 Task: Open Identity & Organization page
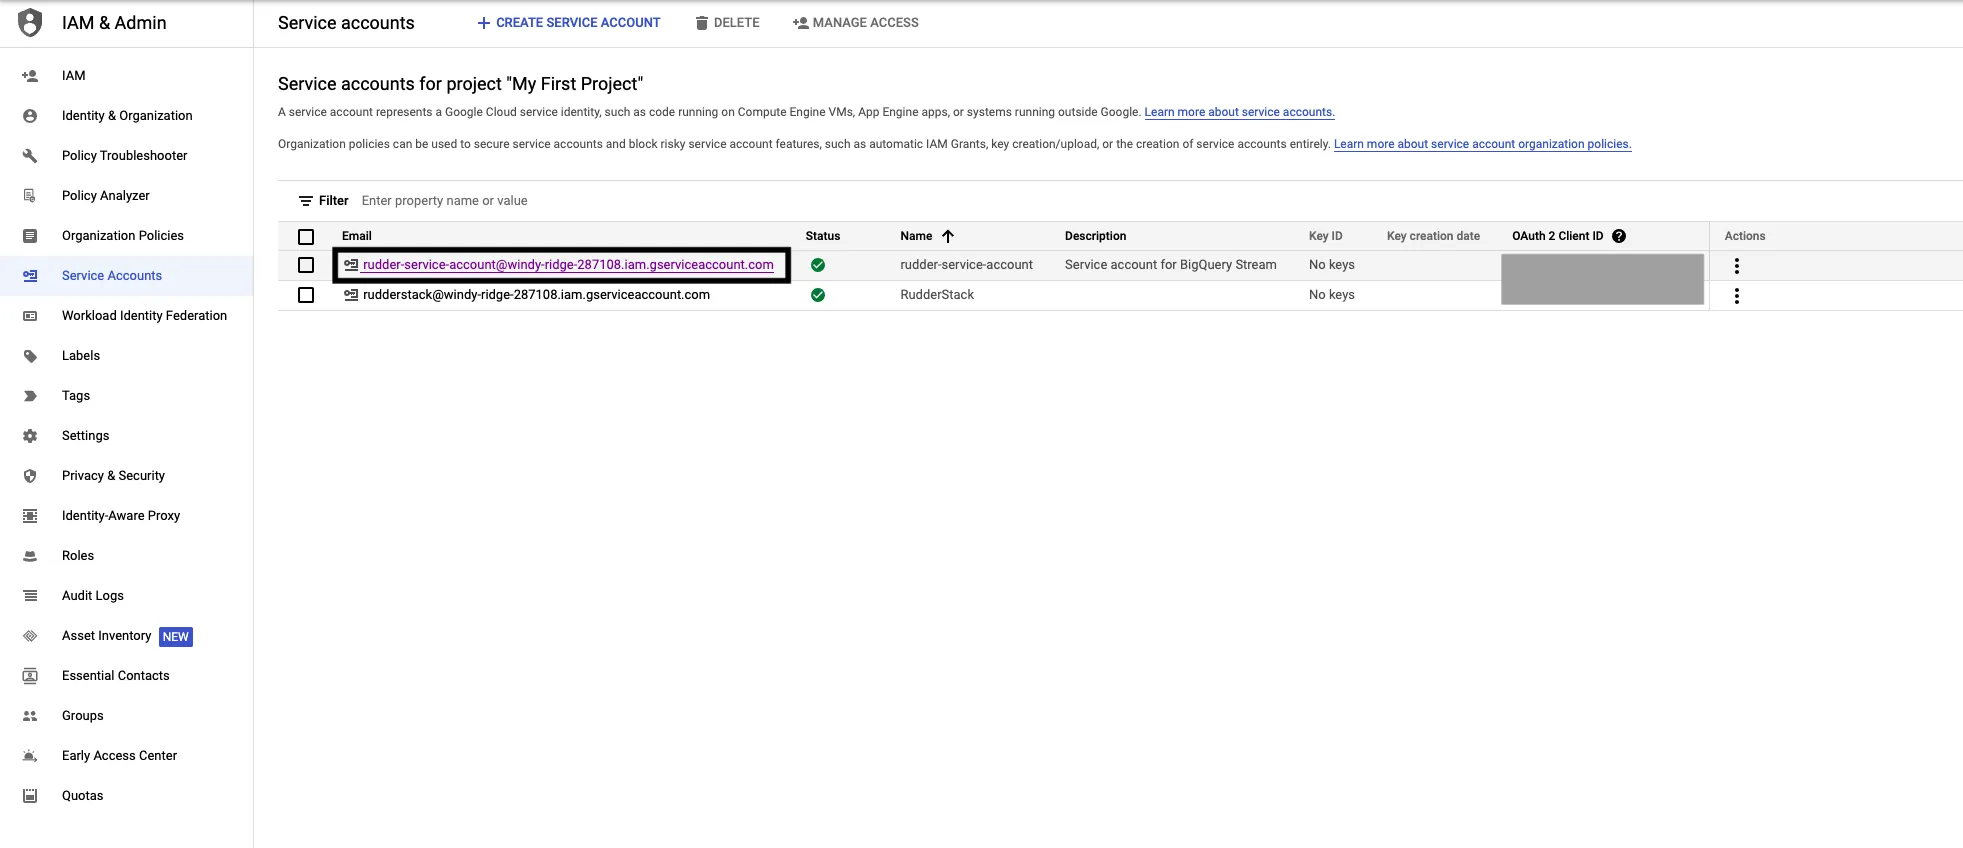coord(127,116)
